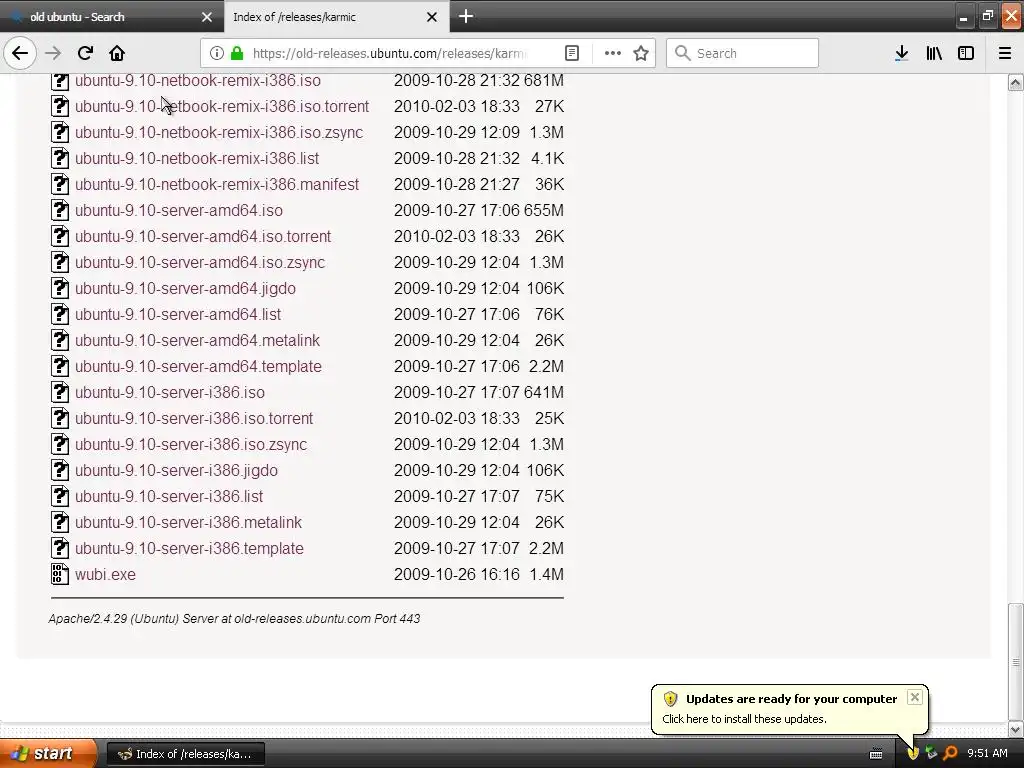Open the page actions three-dots menu

coord(613,53)
